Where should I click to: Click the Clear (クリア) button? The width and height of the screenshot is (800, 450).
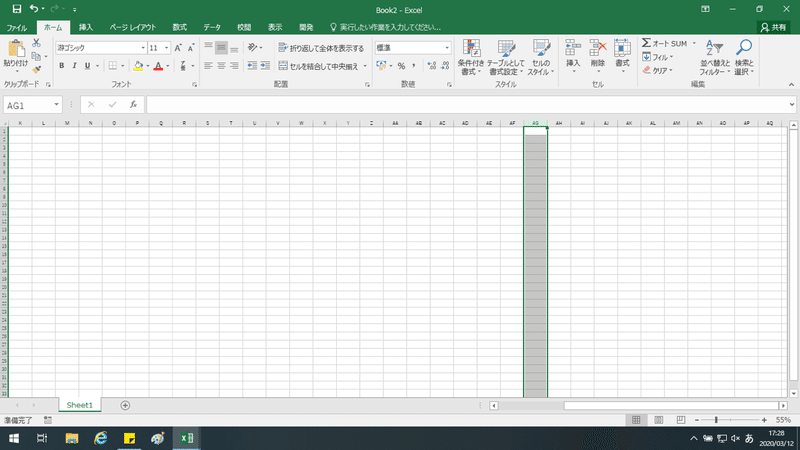tap(658, 70)
